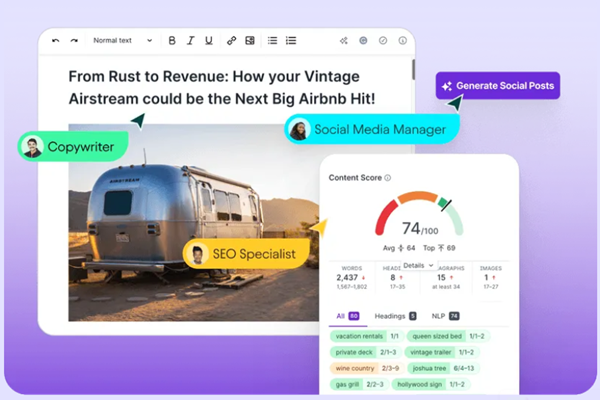Click the circled slash toolbar icon
The height and width of the screenshot is (400, 600).
383,41
